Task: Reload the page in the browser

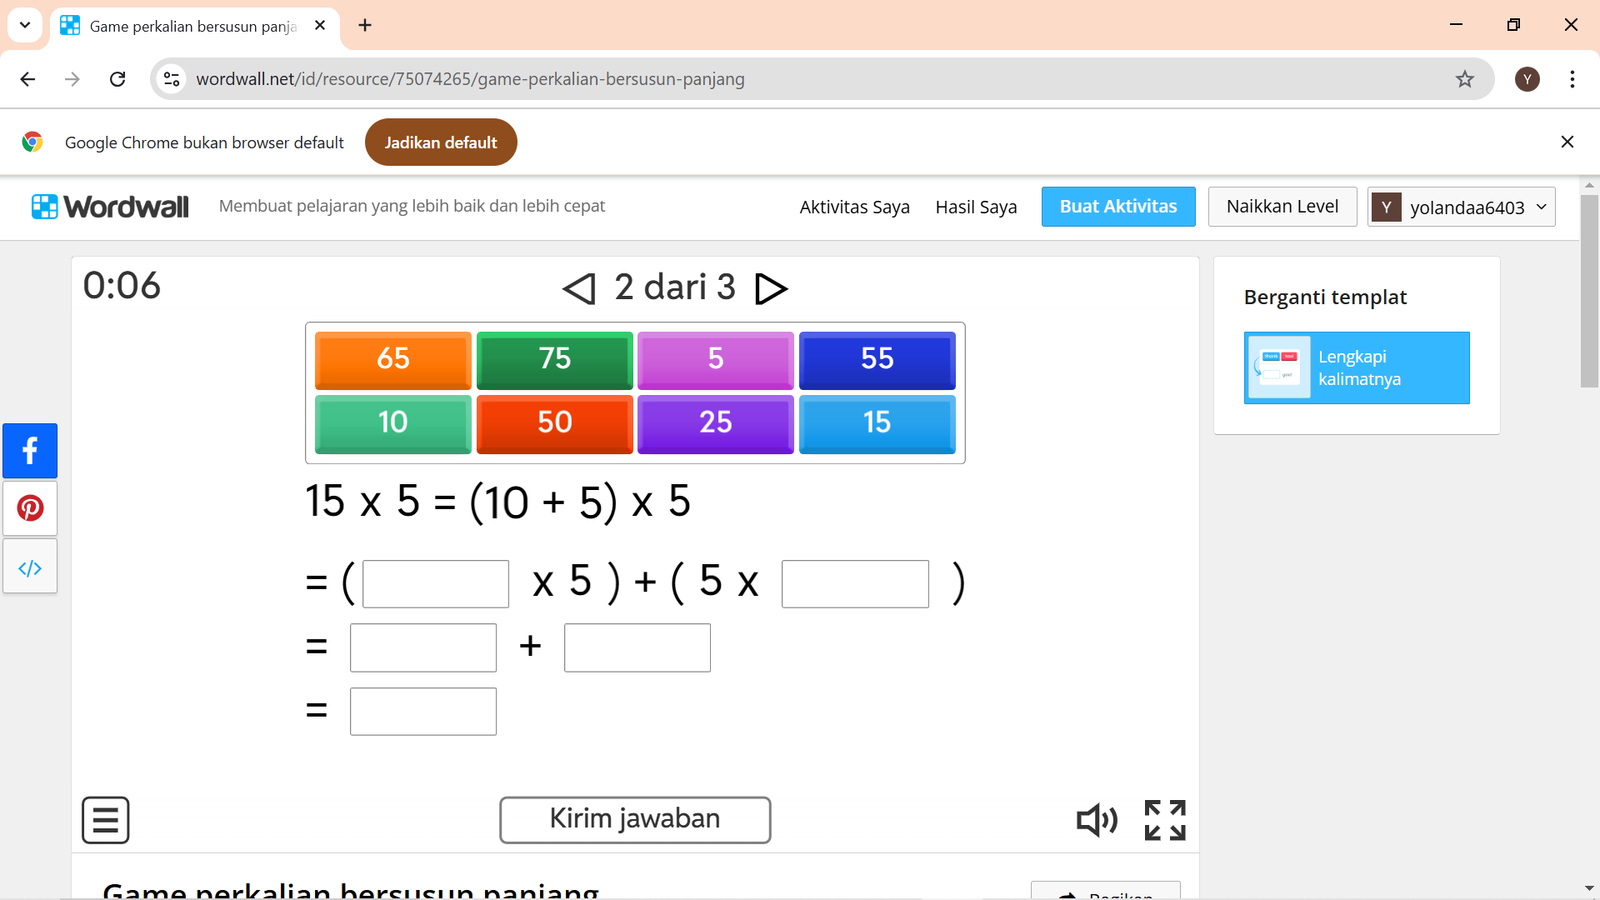Action: pos(117,79)
